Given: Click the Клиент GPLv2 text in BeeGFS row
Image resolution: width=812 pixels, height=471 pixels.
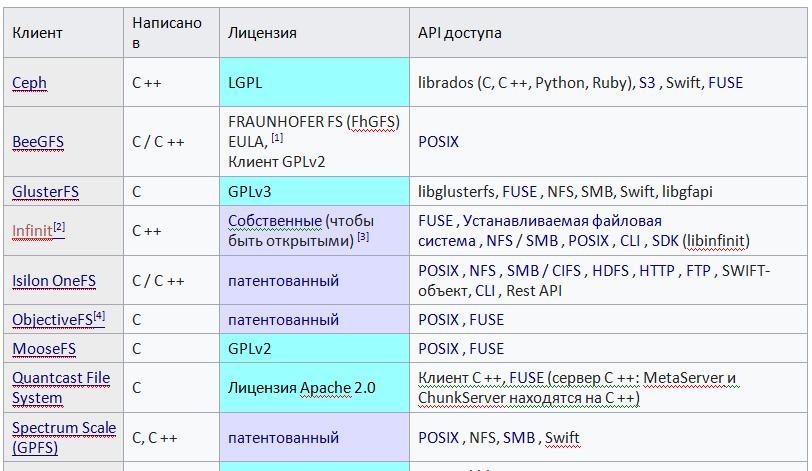Looking at the screenshot, I should click(277, 162).
